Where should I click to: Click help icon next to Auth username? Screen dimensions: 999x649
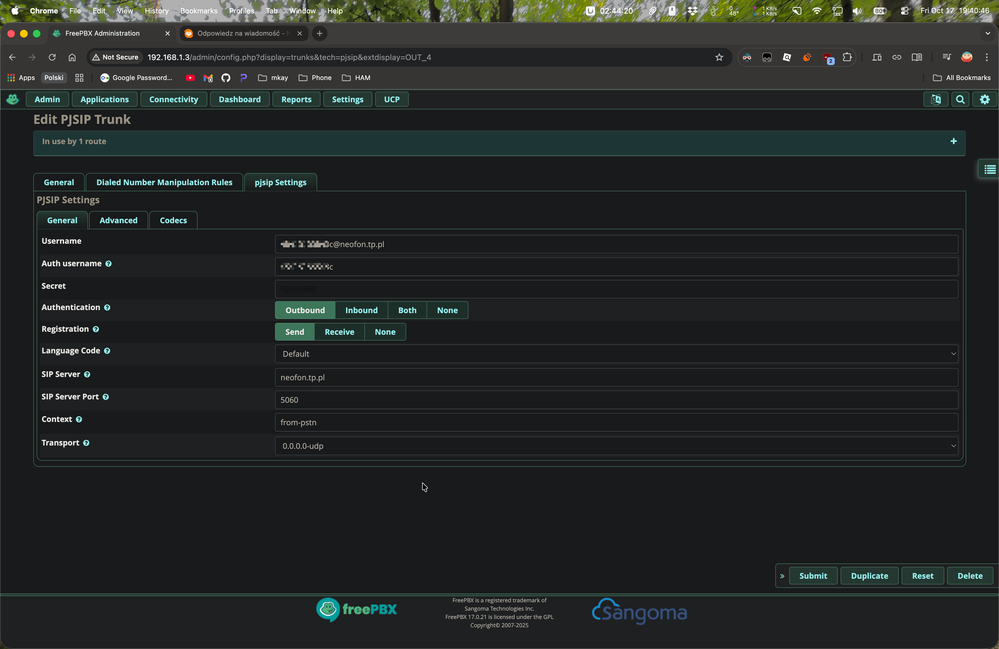coord(108,264)
